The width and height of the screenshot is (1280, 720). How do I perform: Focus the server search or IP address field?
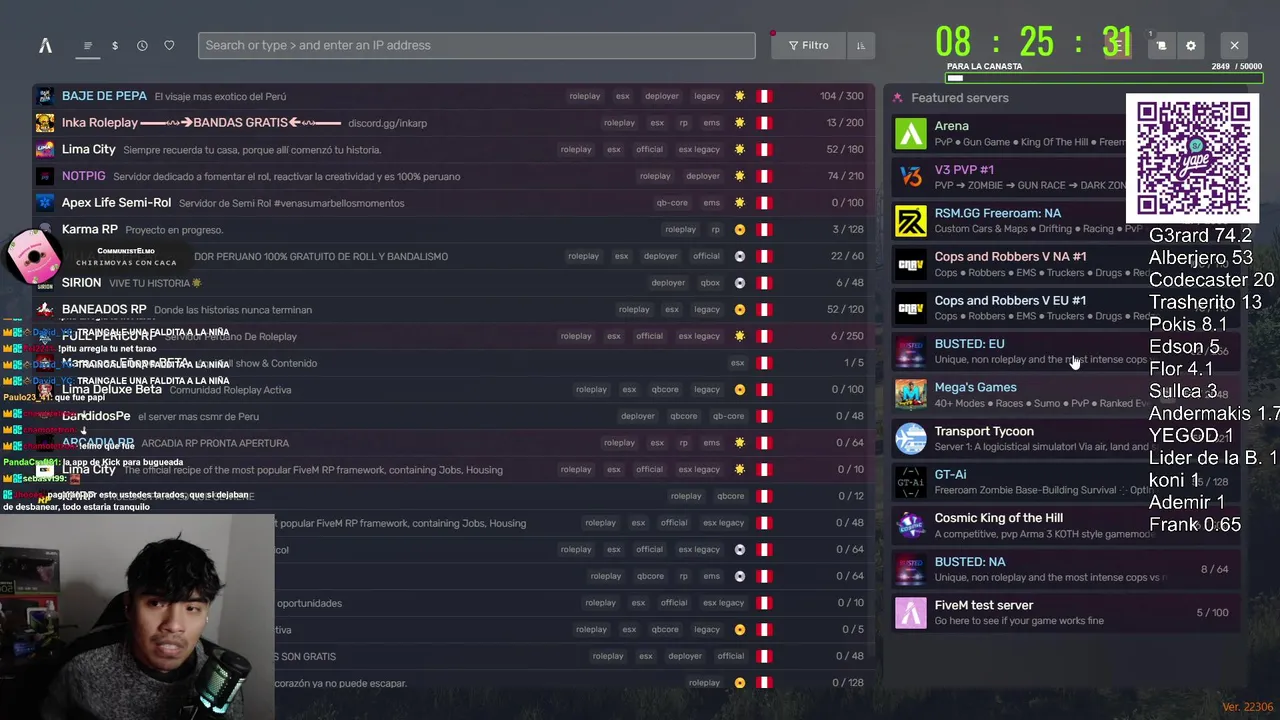pyautogui.click(x=476, y=45)
